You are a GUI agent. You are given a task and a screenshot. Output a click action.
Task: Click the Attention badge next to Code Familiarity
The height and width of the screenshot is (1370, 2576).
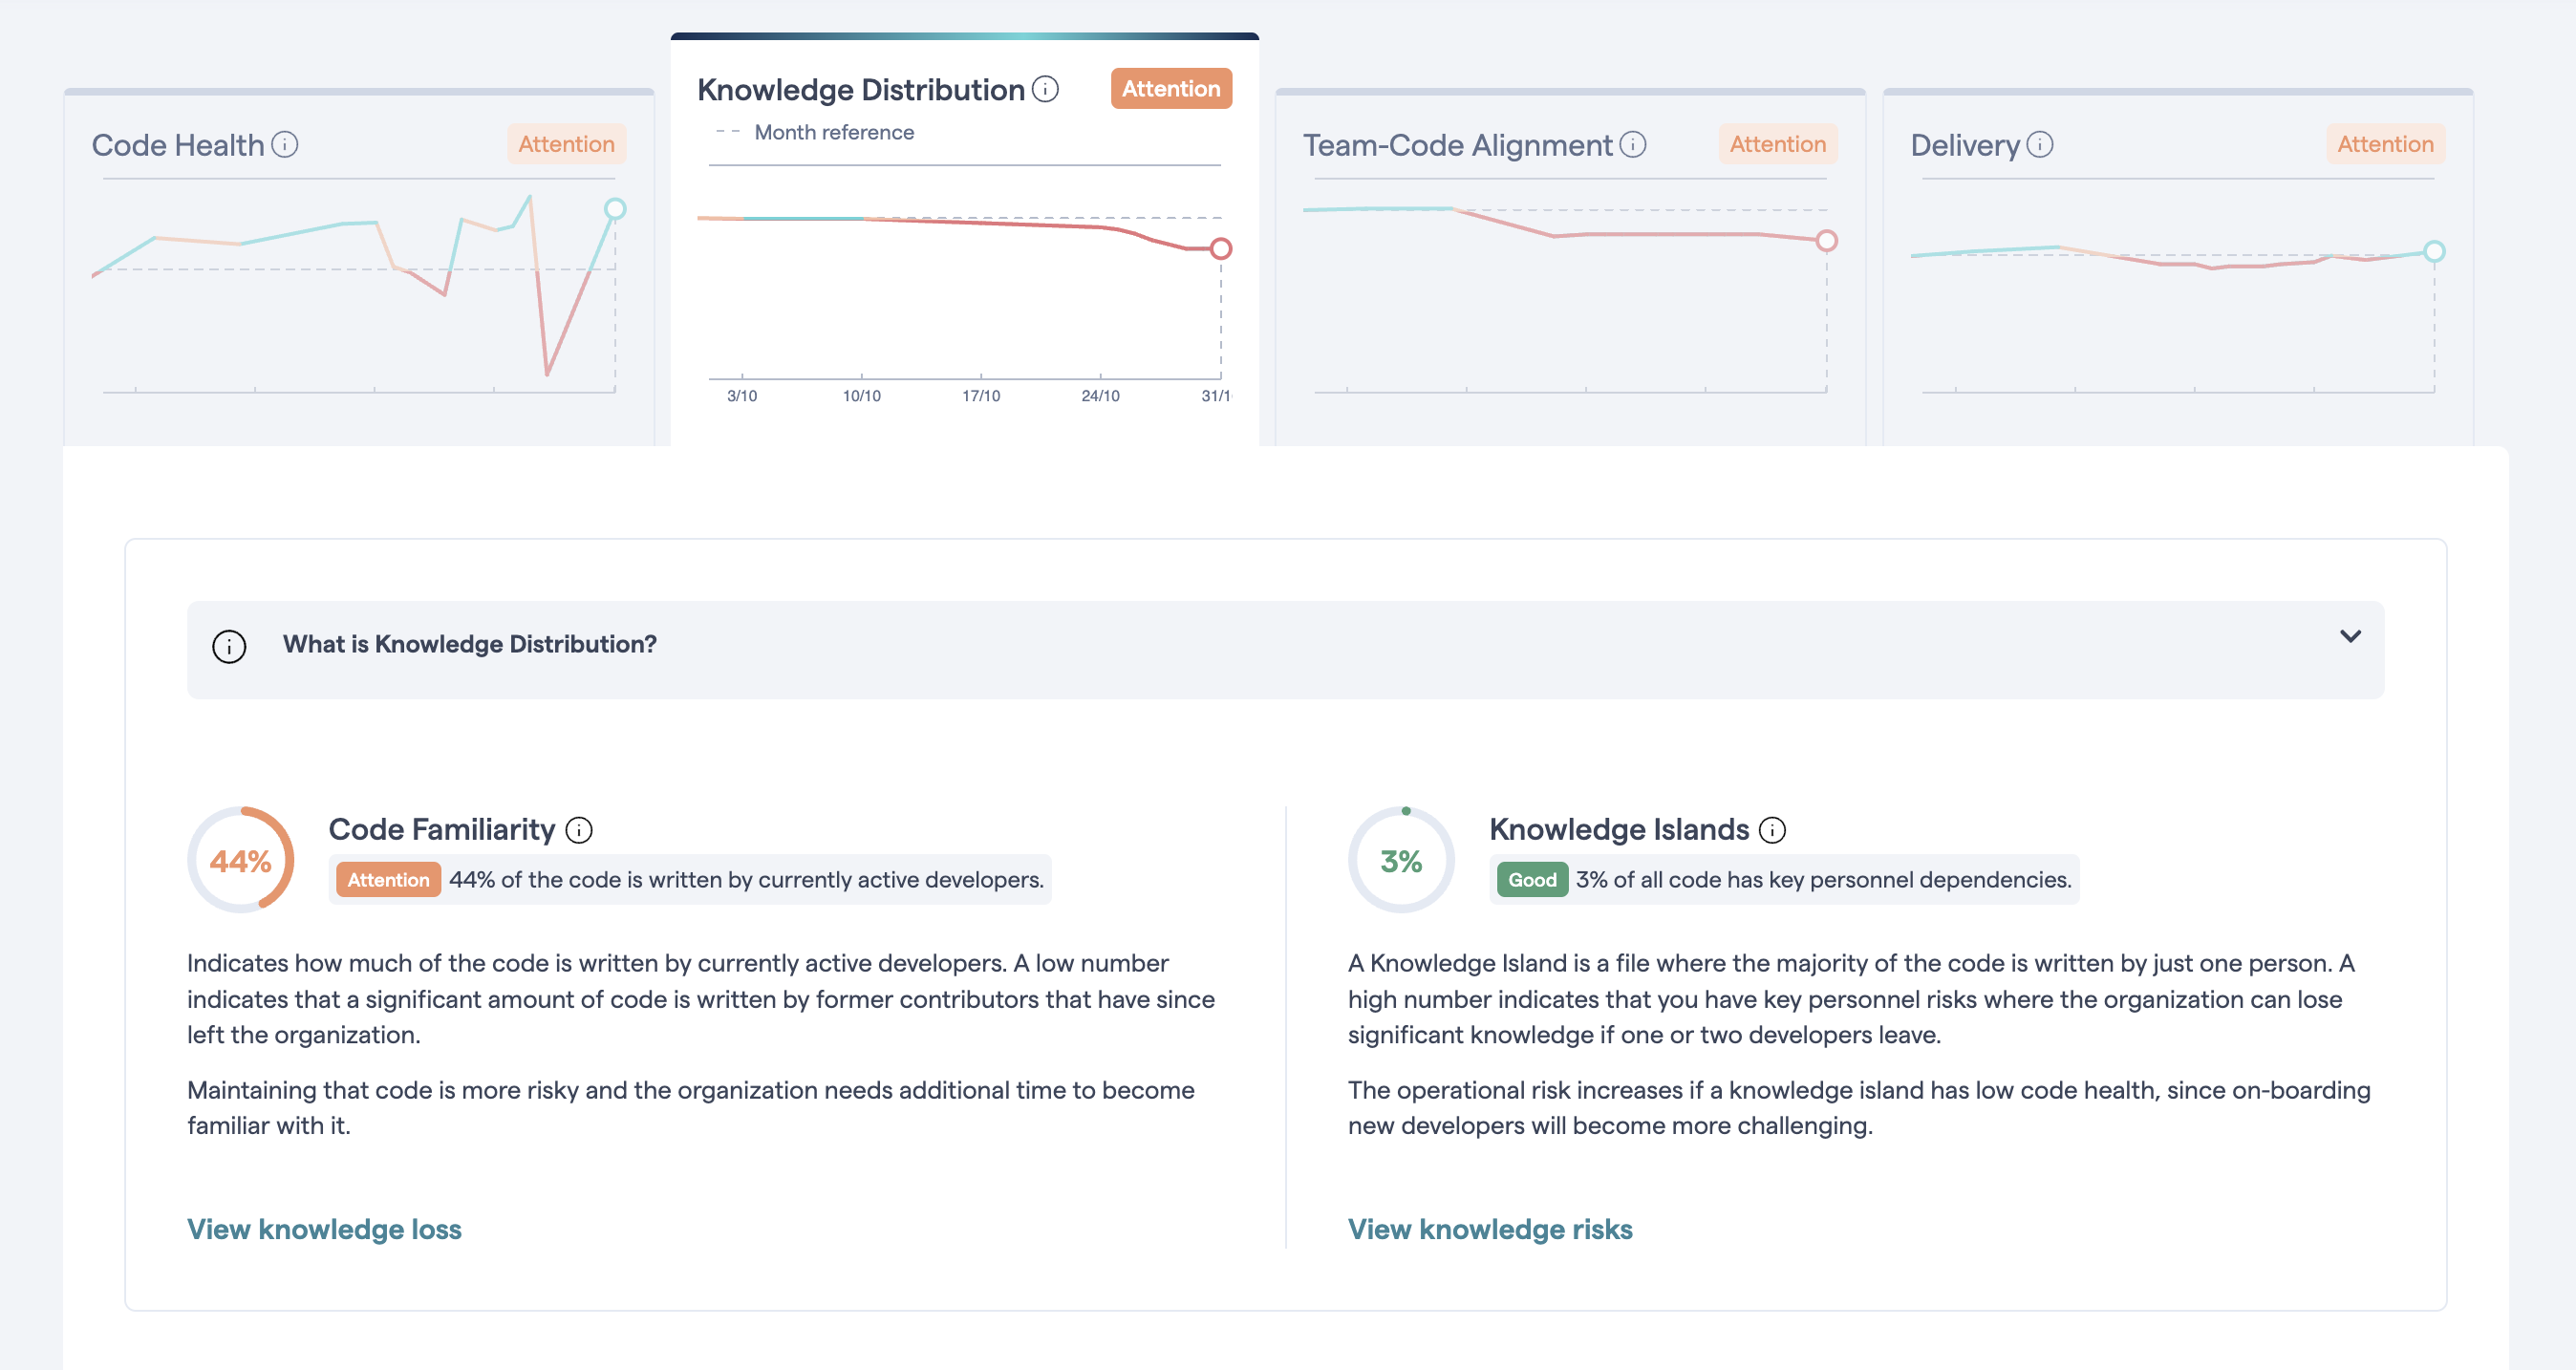coord(387,880)
